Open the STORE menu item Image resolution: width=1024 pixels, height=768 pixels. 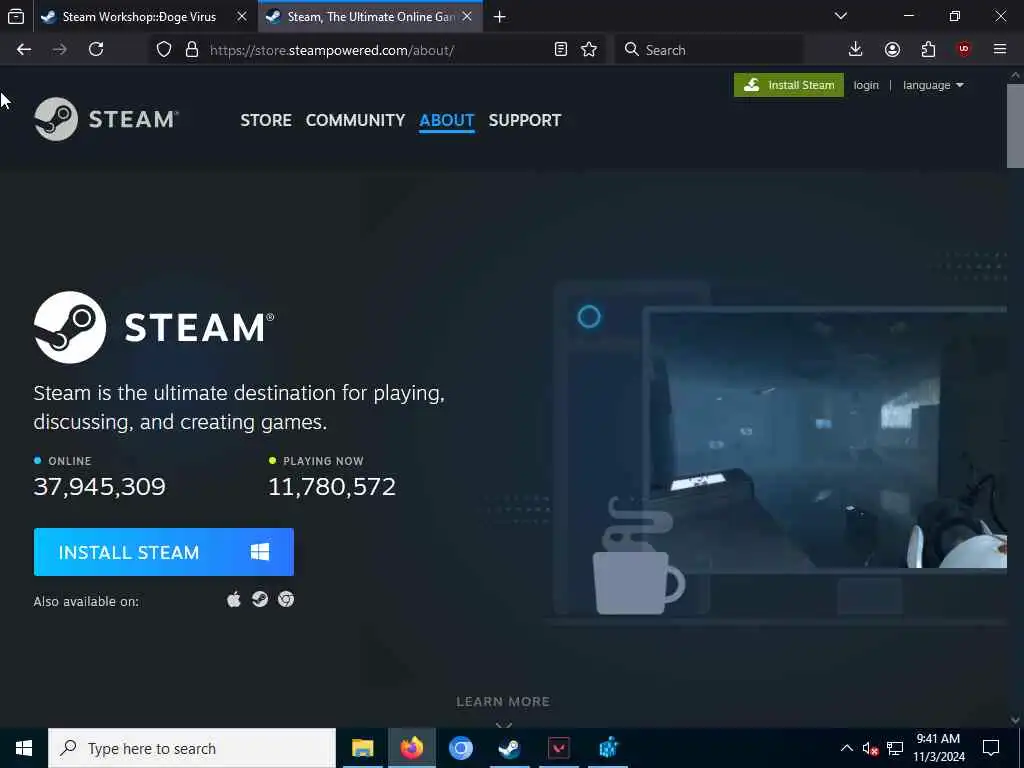click(x=266, y=120)
